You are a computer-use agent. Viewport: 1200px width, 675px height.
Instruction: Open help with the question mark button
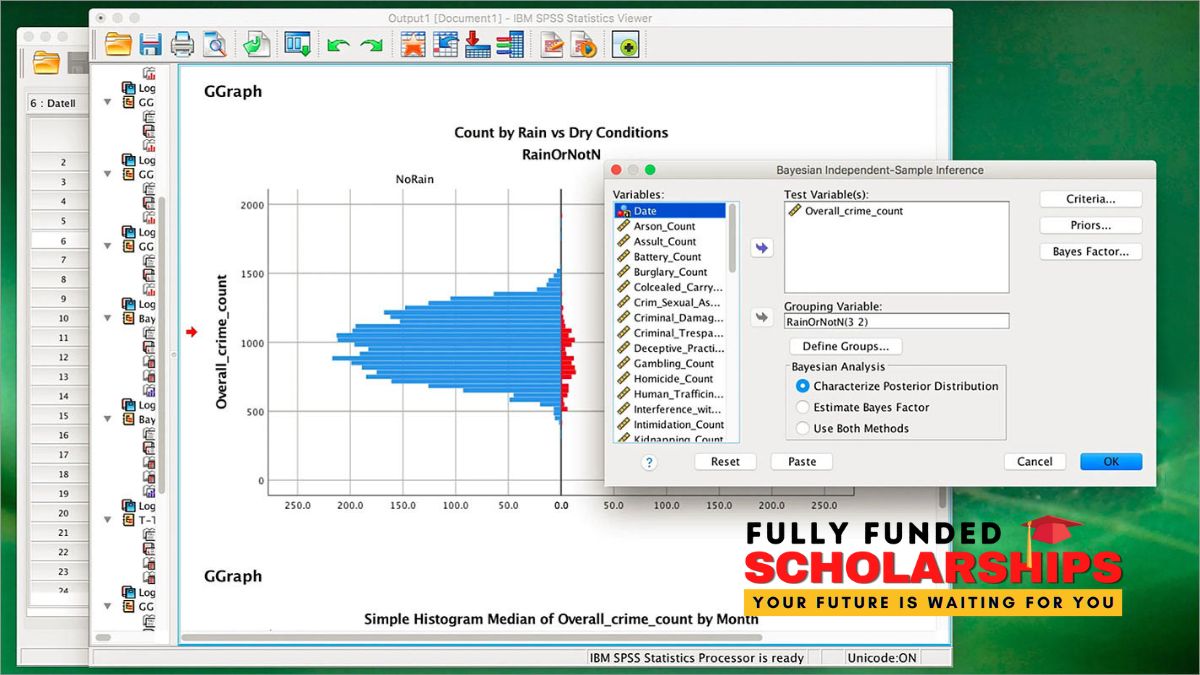pos(649,462)
